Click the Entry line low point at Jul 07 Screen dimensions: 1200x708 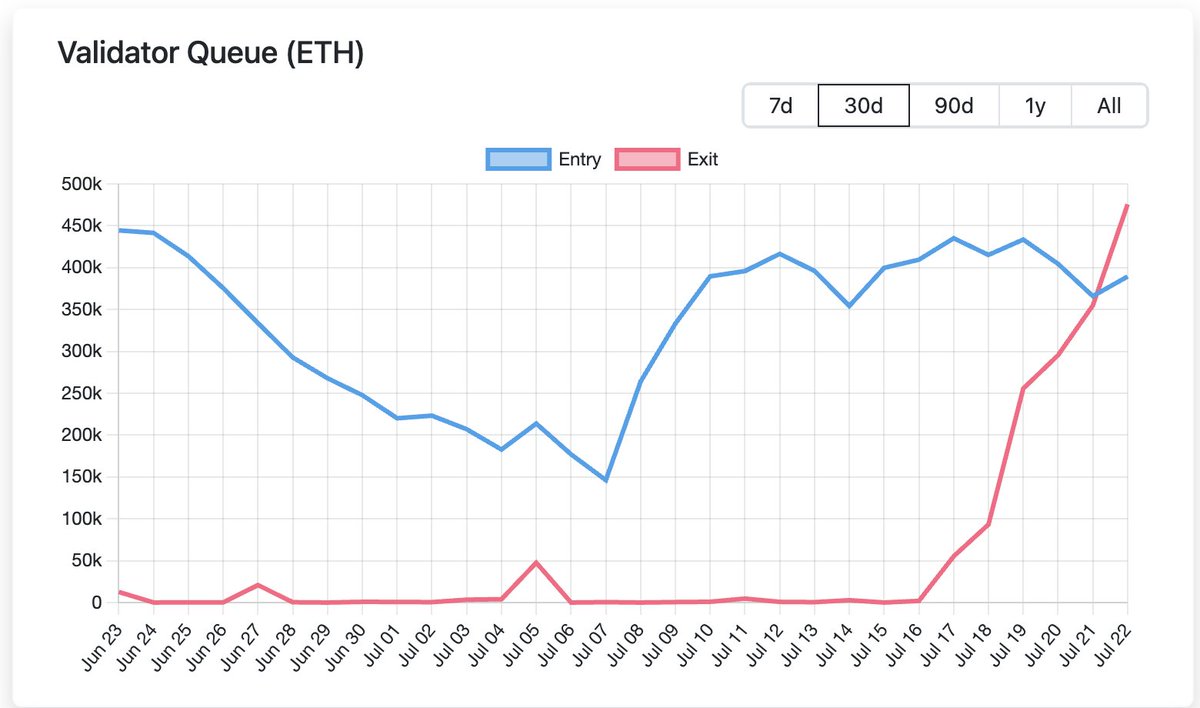click(606, 480)
